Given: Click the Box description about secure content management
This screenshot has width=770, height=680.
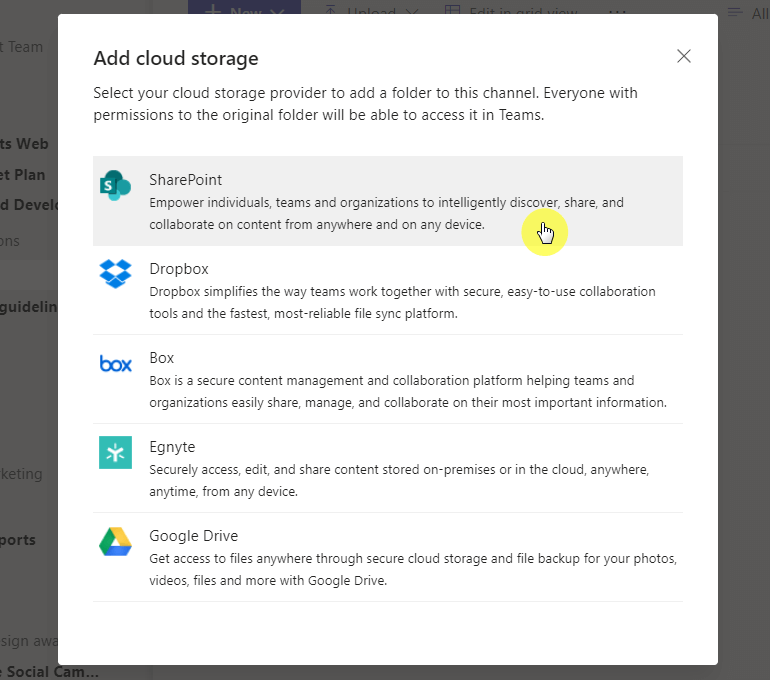Looking at the screenshot, I should coord(408,391).
